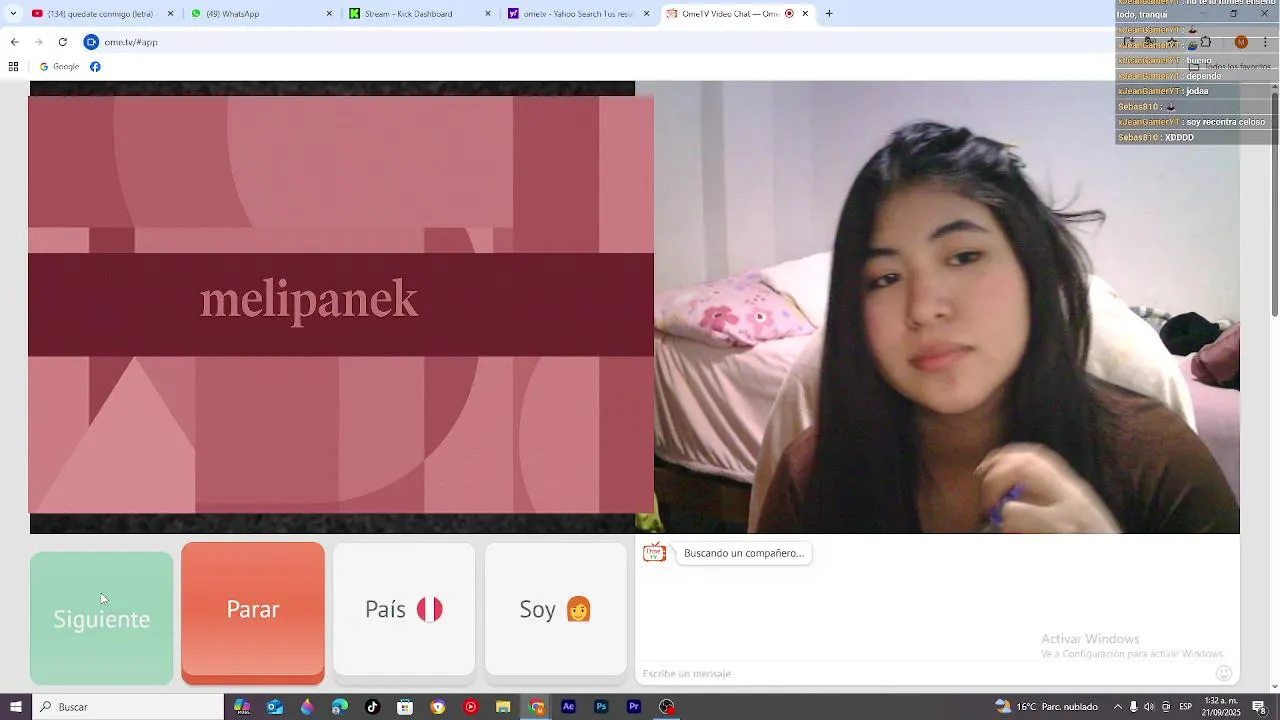Image resolution: width=1280 pixels, height=720 pixels.
Task: Click the ome.tv address bar
Action: click(600, 42)
